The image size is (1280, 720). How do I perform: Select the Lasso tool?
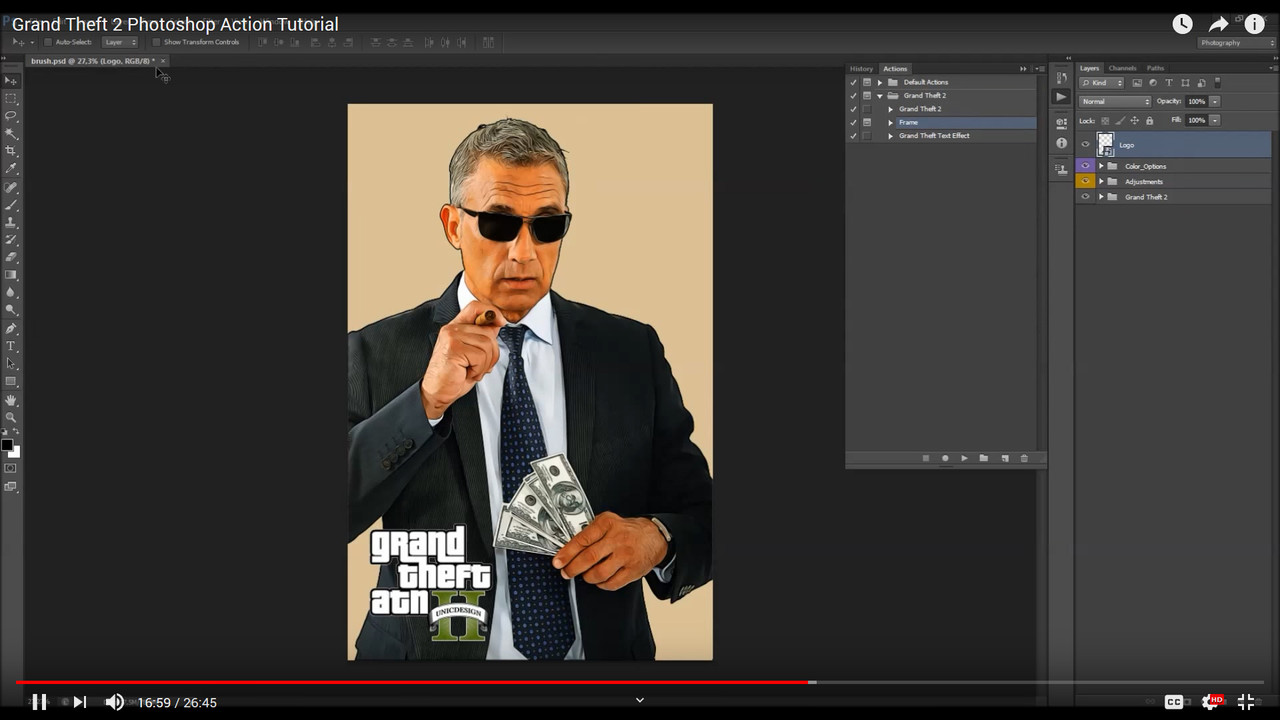point(11,116)
